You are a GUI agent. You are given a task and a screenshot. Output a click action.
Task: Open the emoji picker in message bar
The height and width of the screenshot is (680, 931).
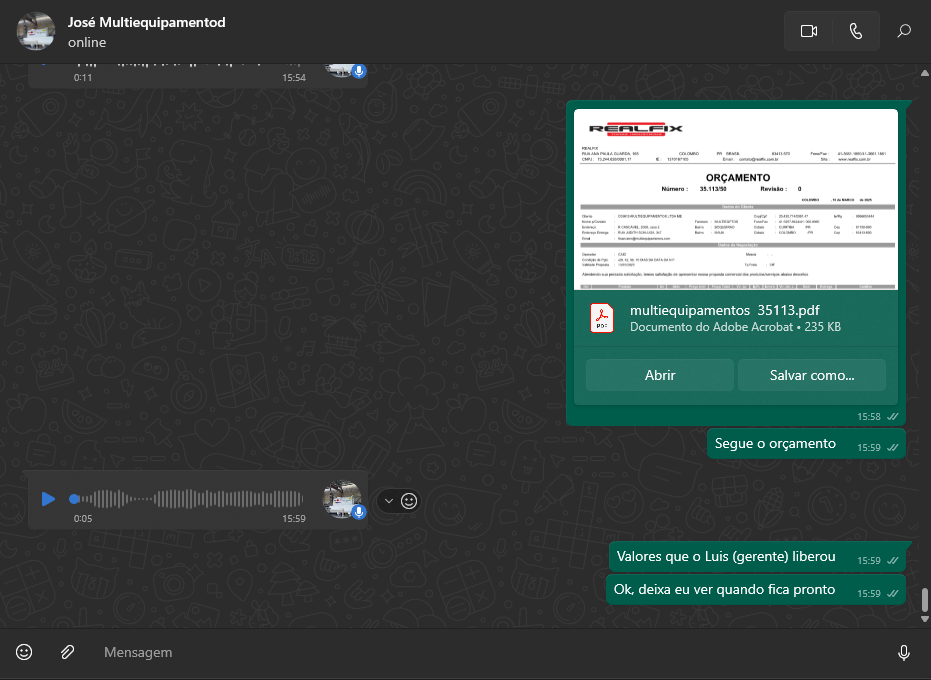click(x=24, y=652)
